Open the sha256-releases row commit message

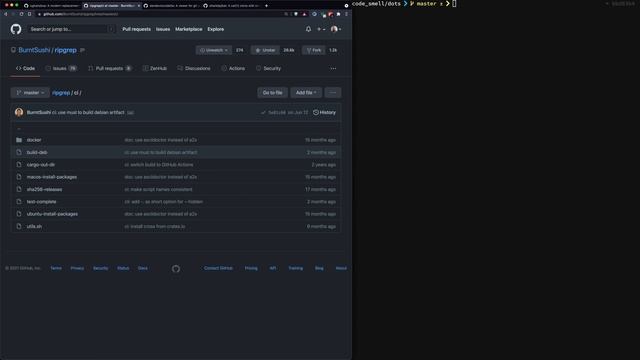point(158,189)
